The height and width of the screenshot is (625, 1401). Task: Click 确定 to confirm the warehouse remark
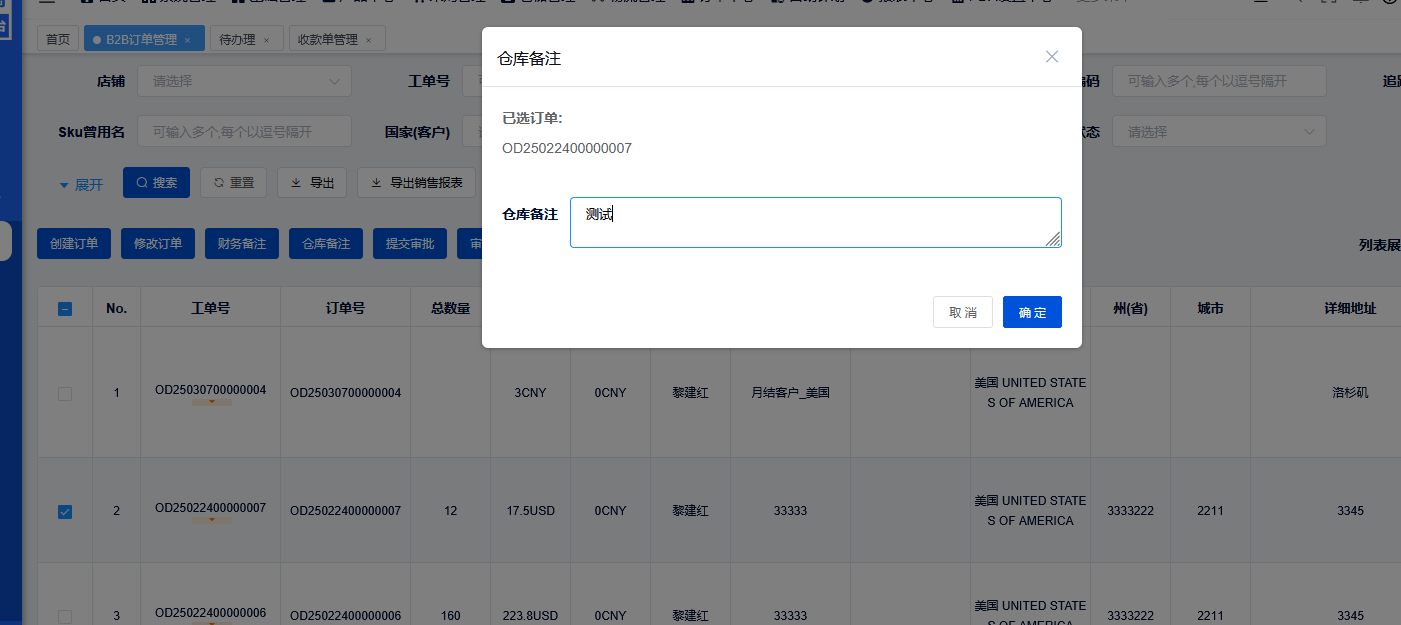[1032, 312]
